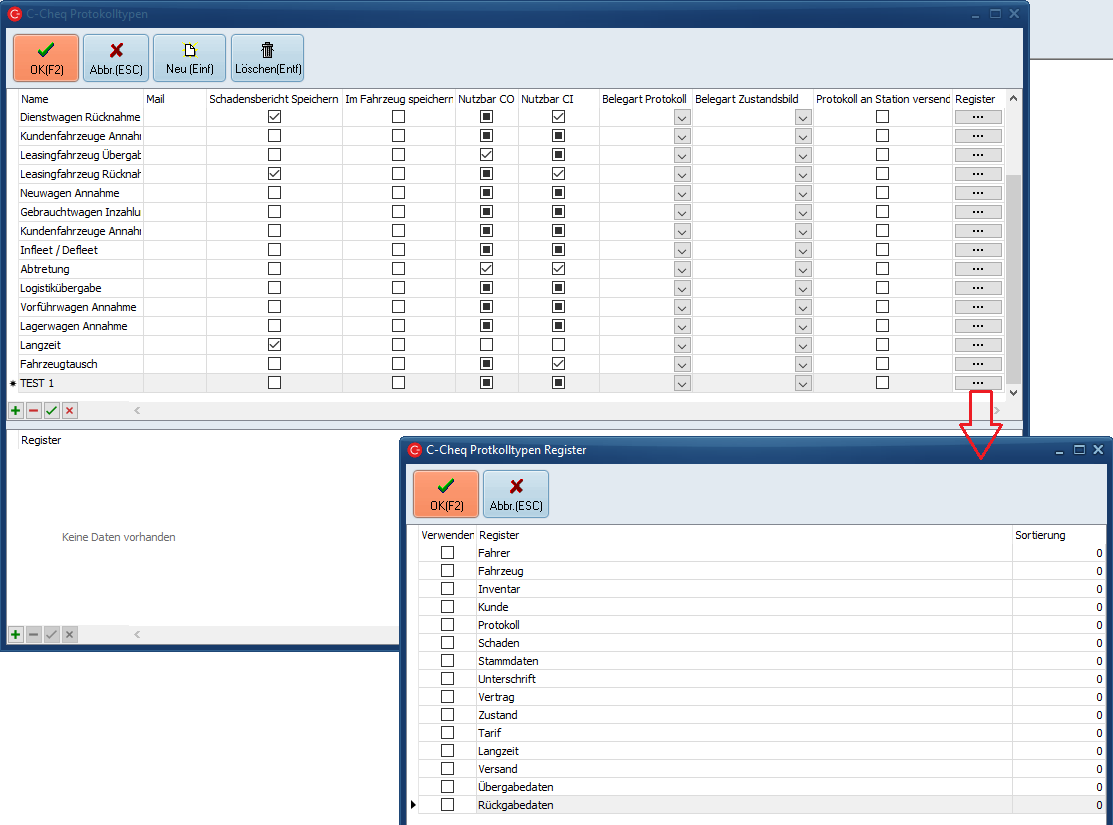Open Register ellipsis button for TEST 1
This screenshot has height=825, width=1113.
tap(978, 383)
